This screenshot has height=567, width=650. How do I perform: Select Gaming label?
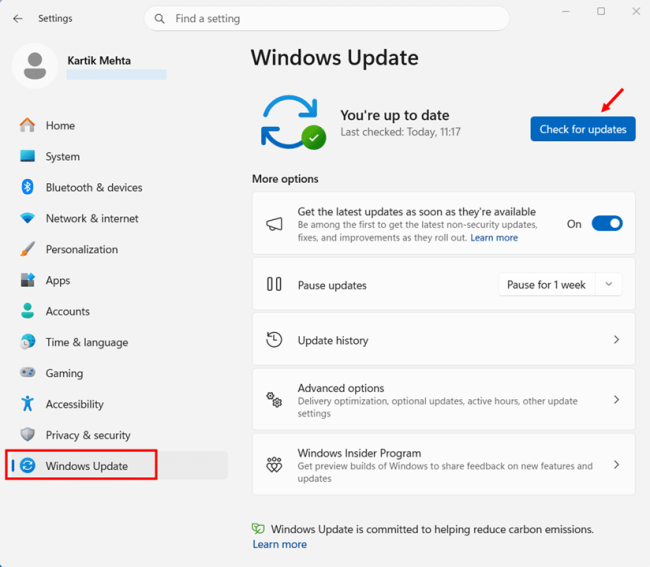point(64,373)
